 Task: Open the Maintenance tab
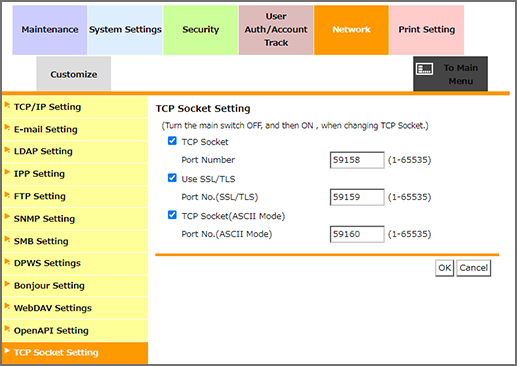pyautogui.click(x=50, y=30)
